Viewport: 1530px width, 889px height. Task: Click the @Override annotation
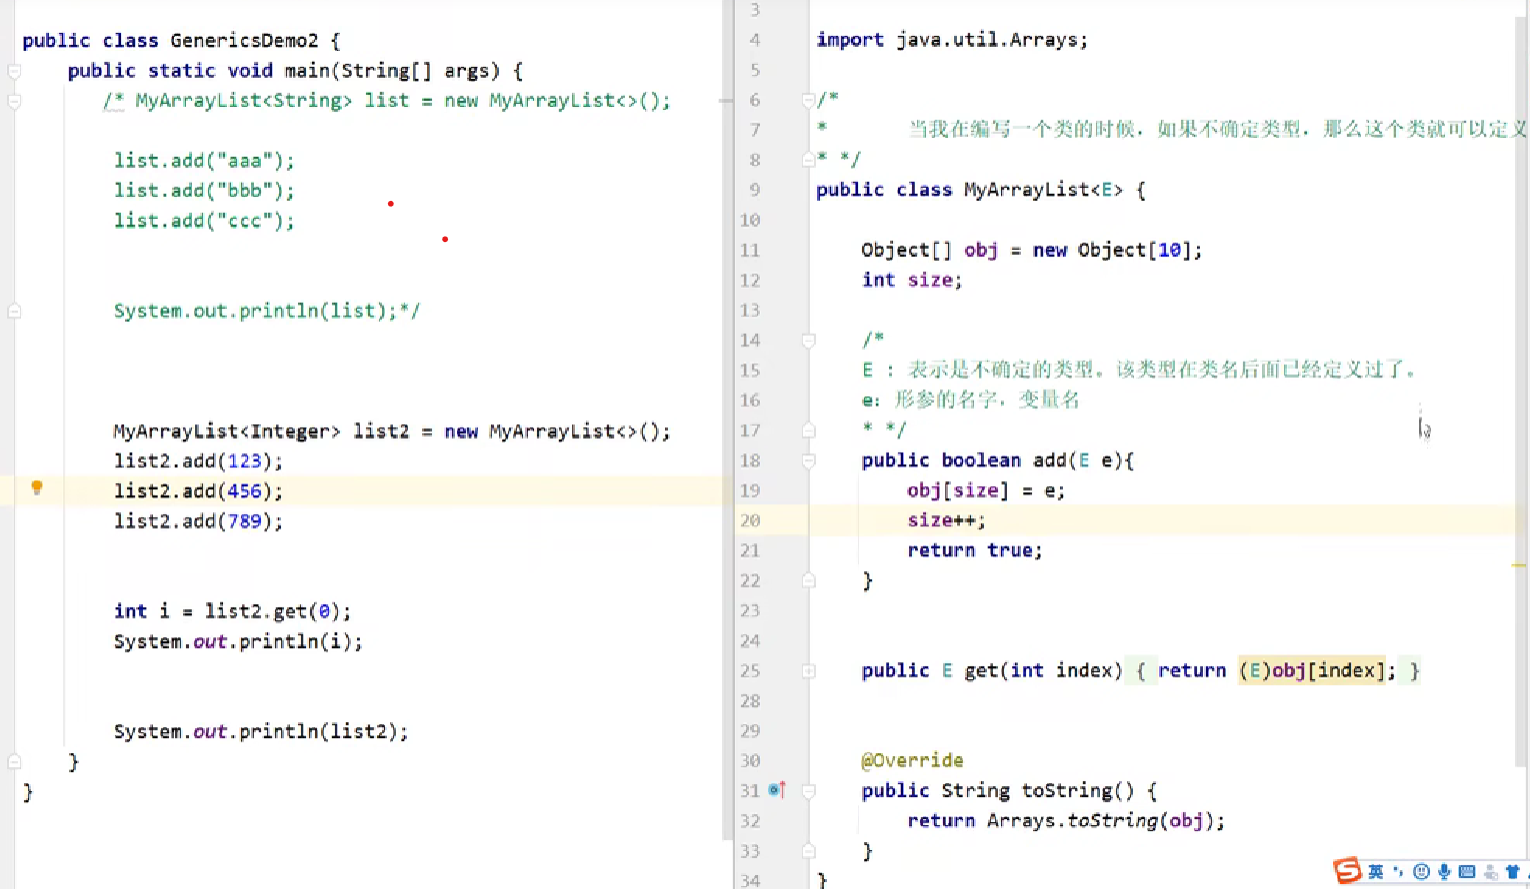click(912, 760)
